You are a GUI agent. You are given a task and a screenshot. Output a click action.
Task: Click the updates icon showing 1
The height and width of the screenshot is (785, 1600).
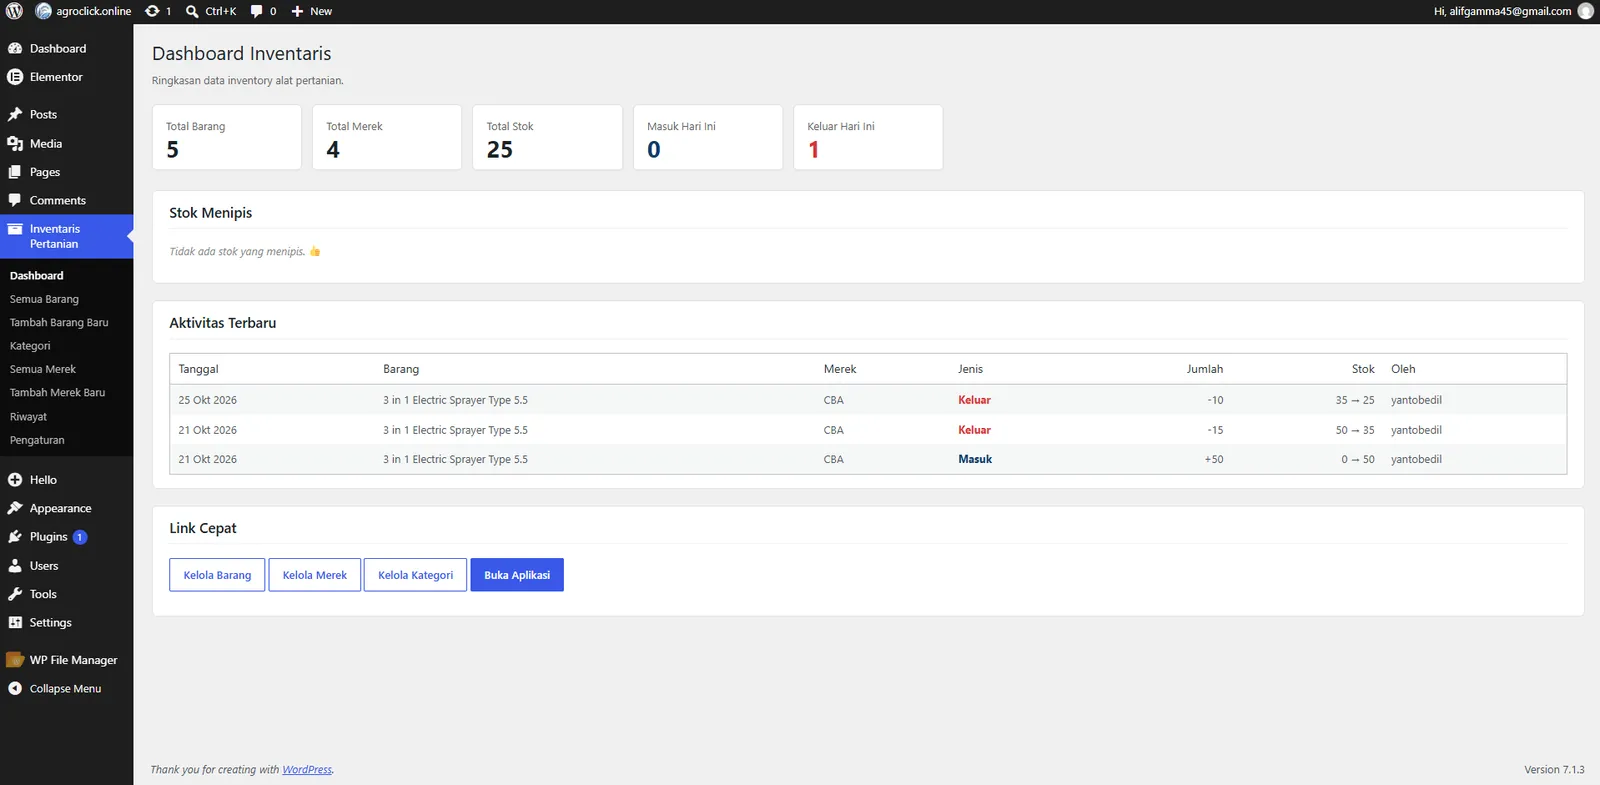click(x=152, y=11)
